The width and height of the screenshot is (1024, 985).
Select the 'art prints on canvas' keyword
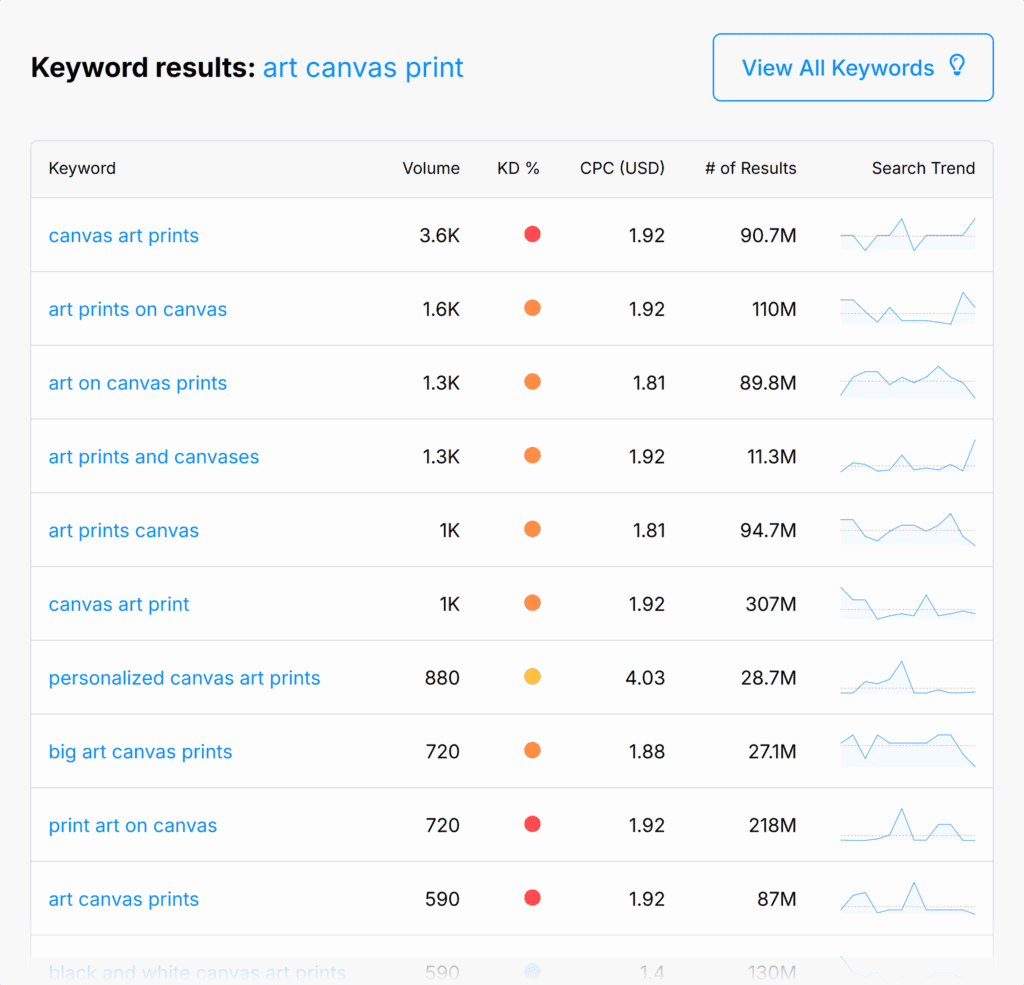tap(138, 310)
